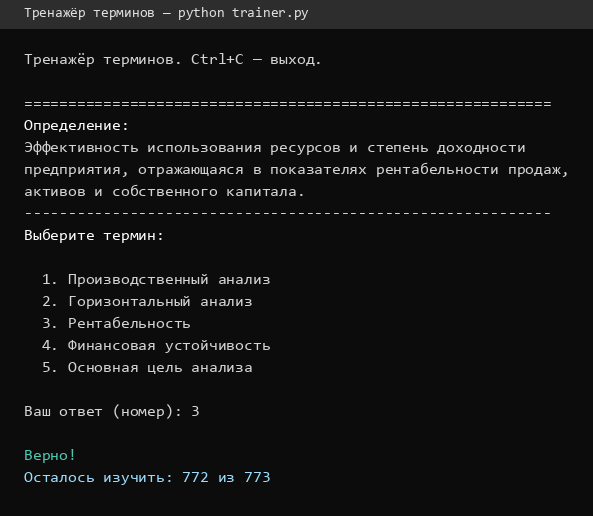Click the header line 'Тренажёр терминов. Ctrl+C — выход.'
Image resolution: width=593 pixels, height=516 pixels.
pos(172,59)
